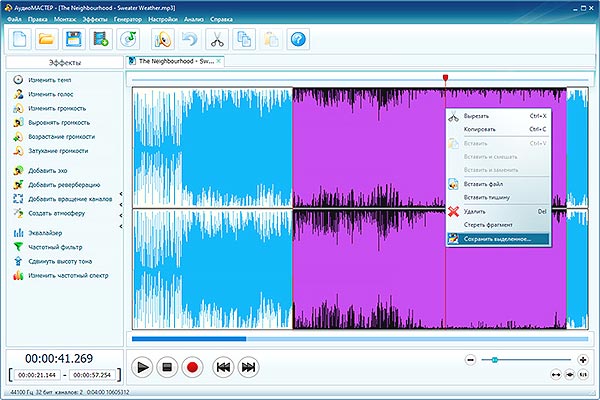Click the extract audio from video icon
600x400 pixels.
[x=101, y=39]
